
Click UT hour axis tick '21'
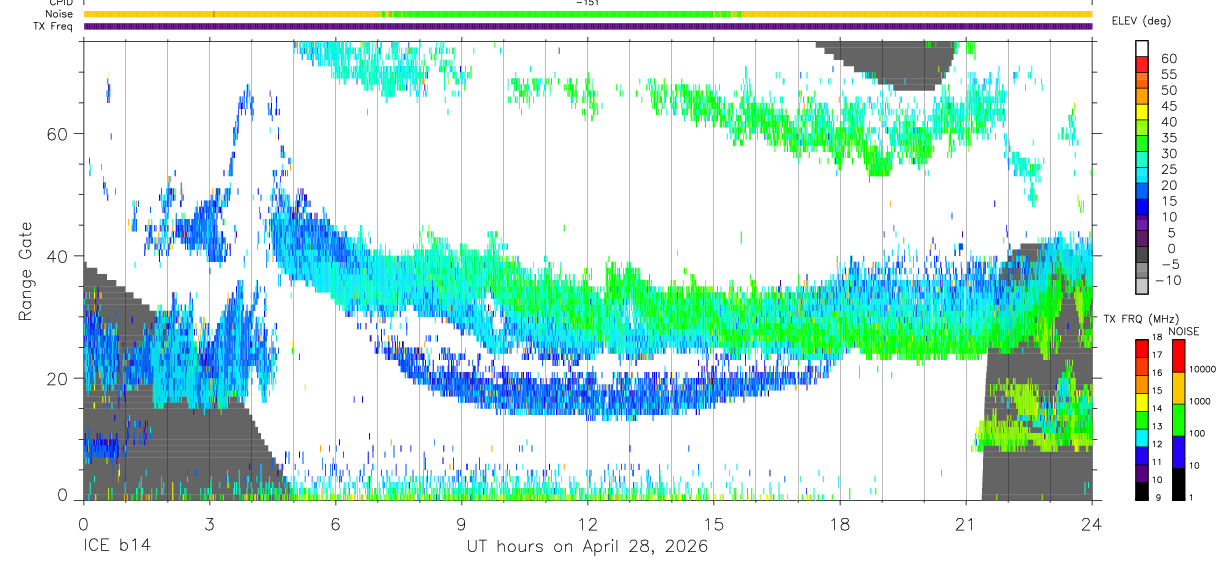point(965,523)
